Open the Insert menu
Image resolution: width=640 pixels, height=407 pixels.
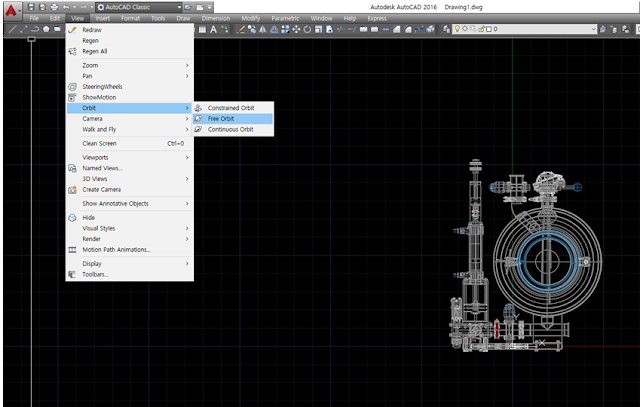(x=102, y=18)
